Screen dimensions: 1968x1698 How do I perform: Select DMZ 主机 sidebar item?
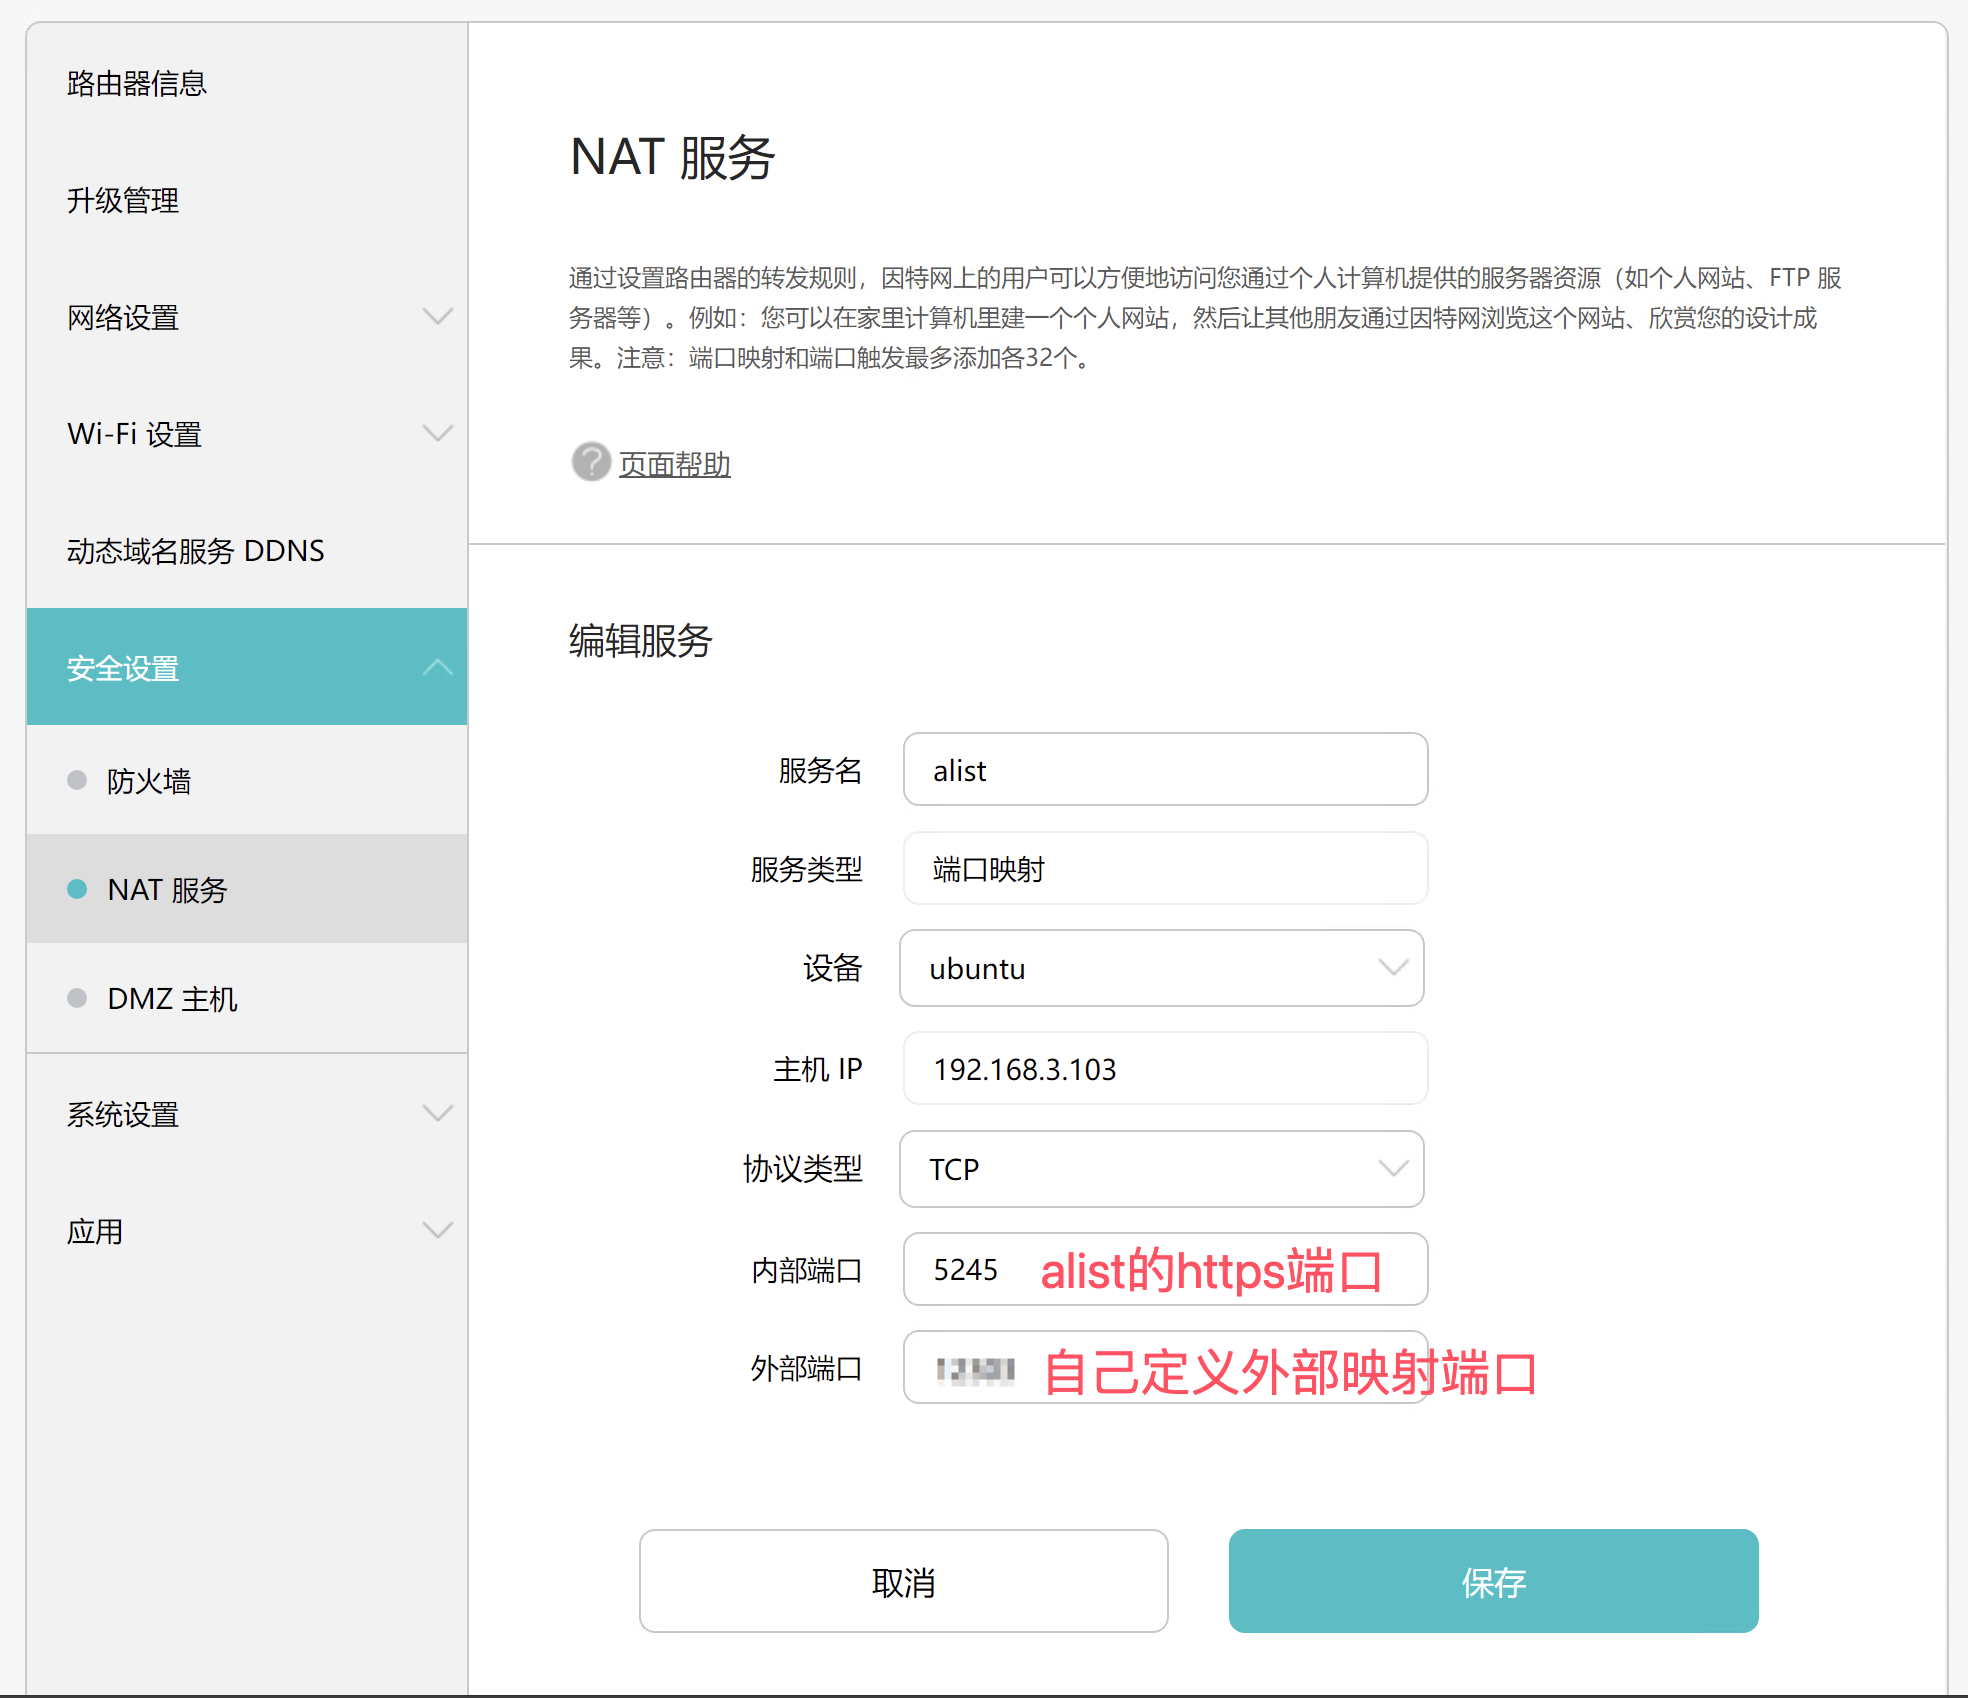tap(172, 999)
